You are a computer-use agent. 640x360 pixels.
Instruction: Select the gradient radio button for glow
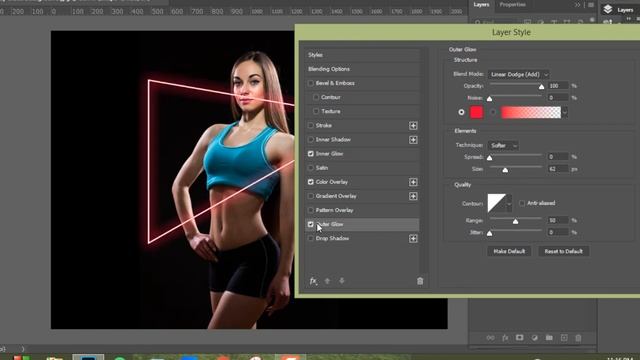coord(493,112)
